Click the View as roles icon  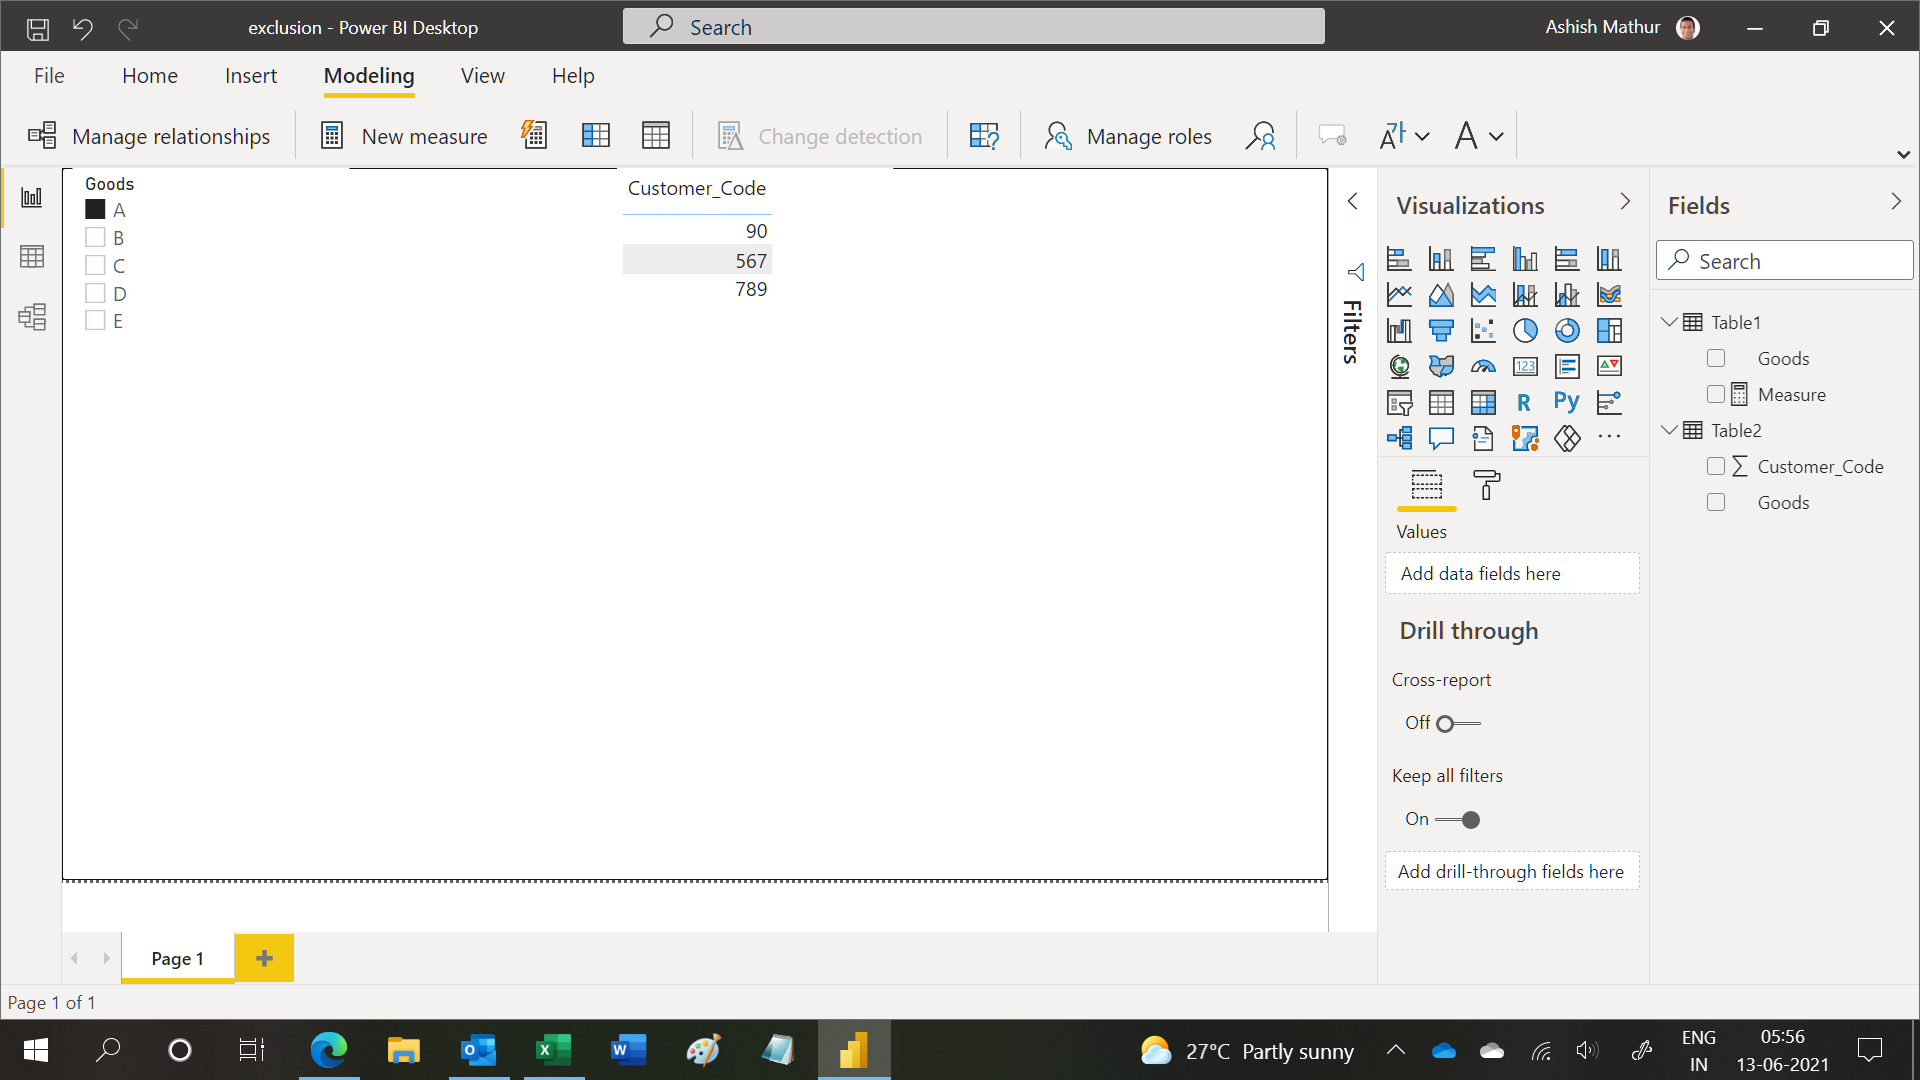tap(1261, 136)
